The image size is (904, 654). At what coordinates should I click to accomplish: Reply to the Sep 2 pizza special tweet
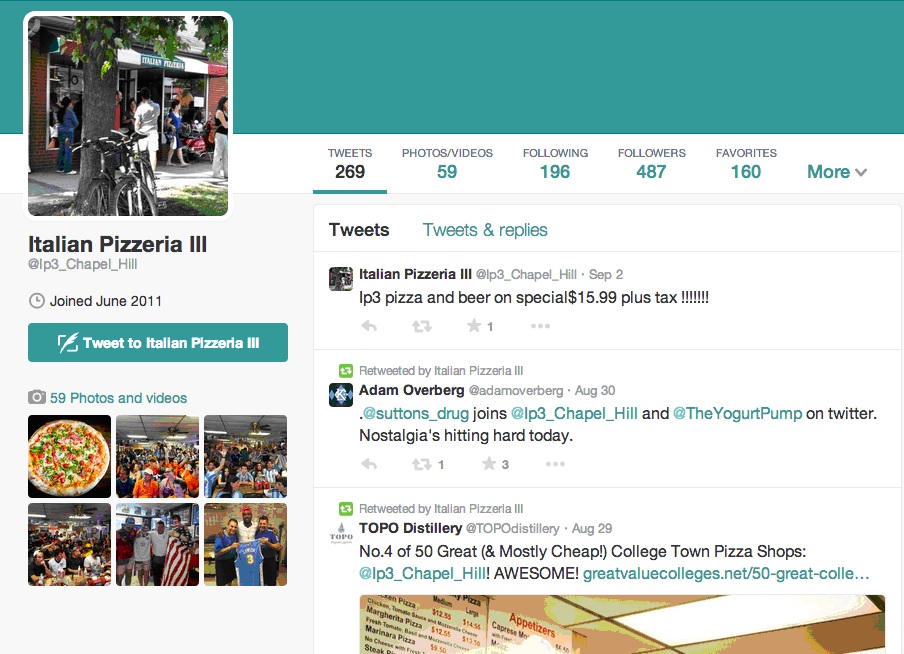pyautogui.click(x=369, y=326)
